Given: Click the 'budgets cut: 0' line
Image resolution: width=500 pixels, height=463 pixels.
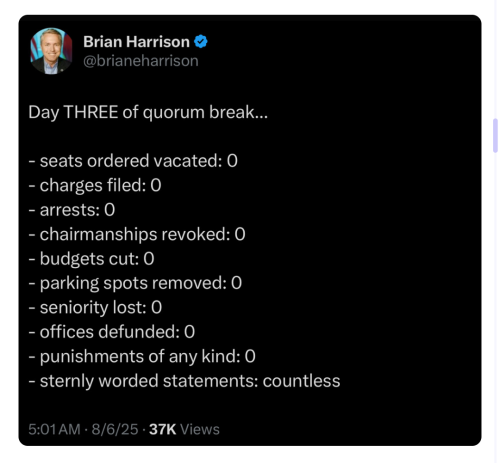Looking at the screenshot, I should point(91,259).
